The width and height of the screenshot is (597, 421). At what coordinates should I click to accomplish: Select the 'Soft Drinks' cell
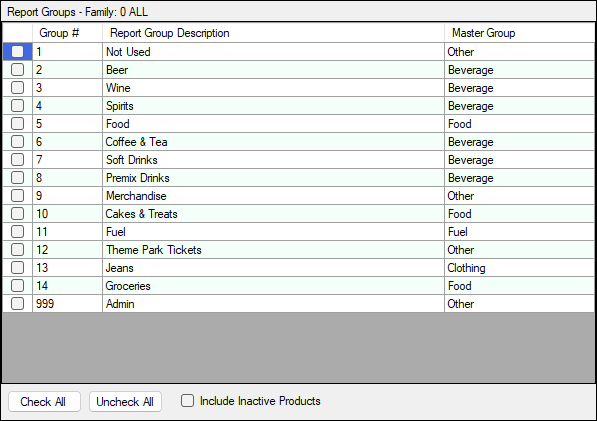coord(273,159)
